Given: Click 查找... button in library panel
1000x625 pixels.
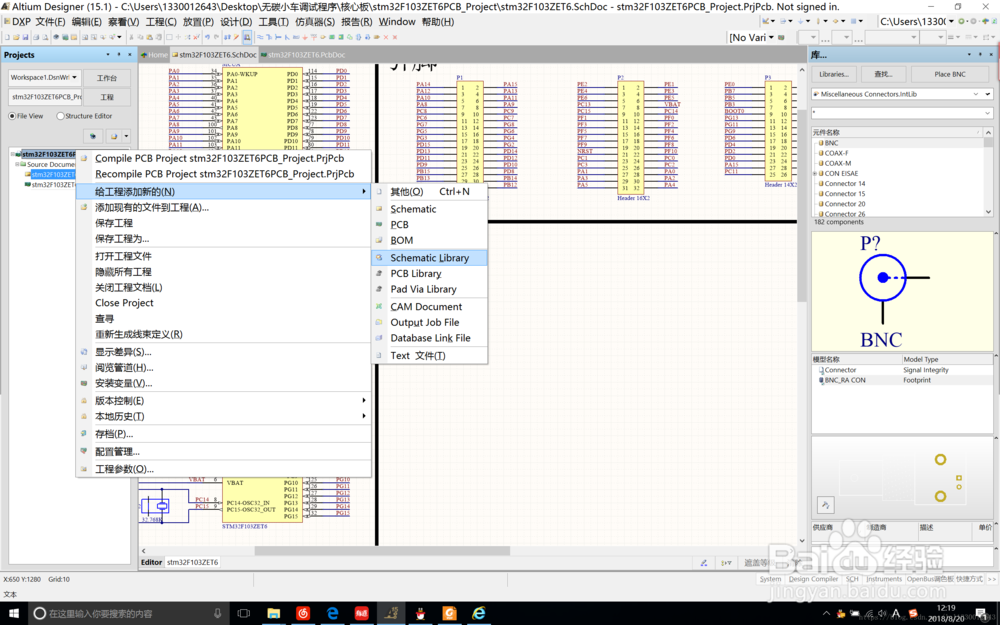Looking at the screenshot, I should click(x=883, y=74).
